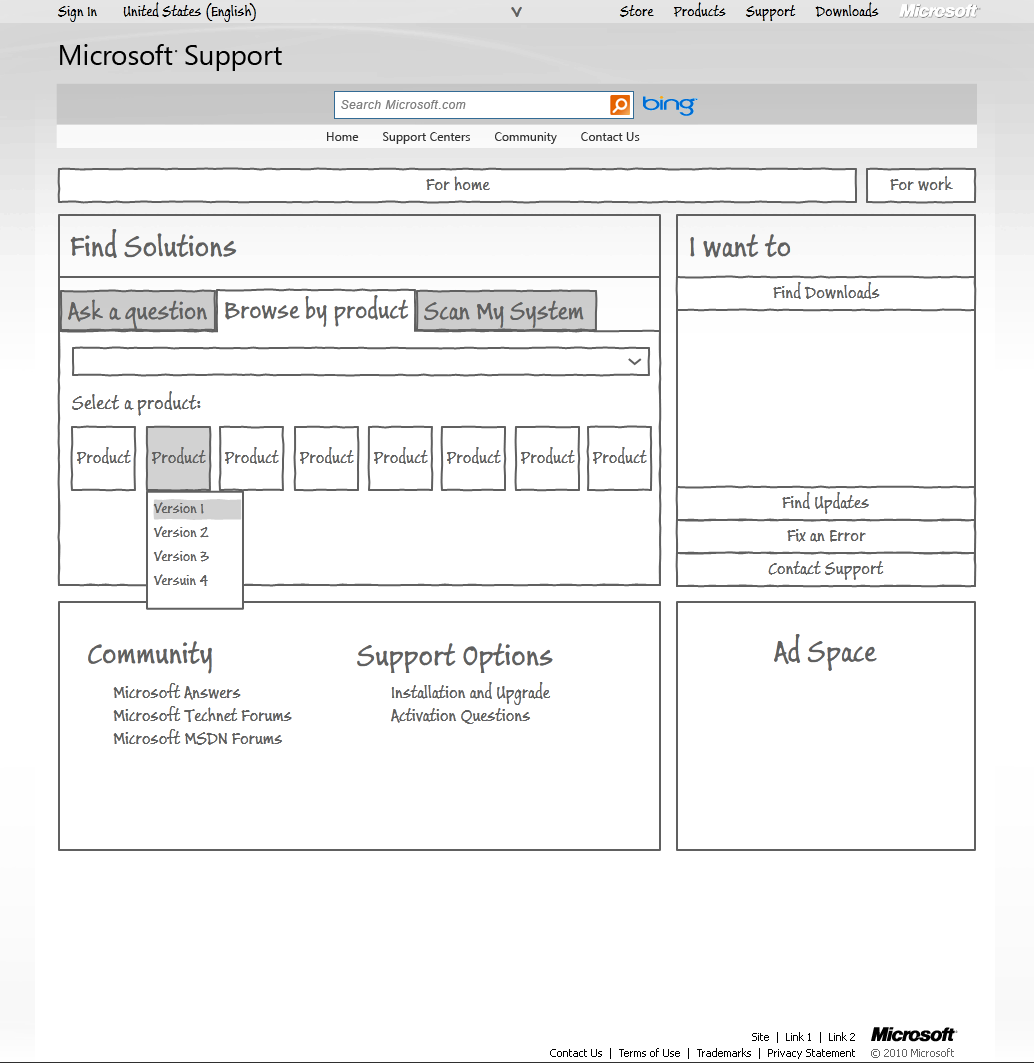The width and height of the screenshot is (1034, 1063).
Task: Select United States (English) locale
Action: coord(190,12)
